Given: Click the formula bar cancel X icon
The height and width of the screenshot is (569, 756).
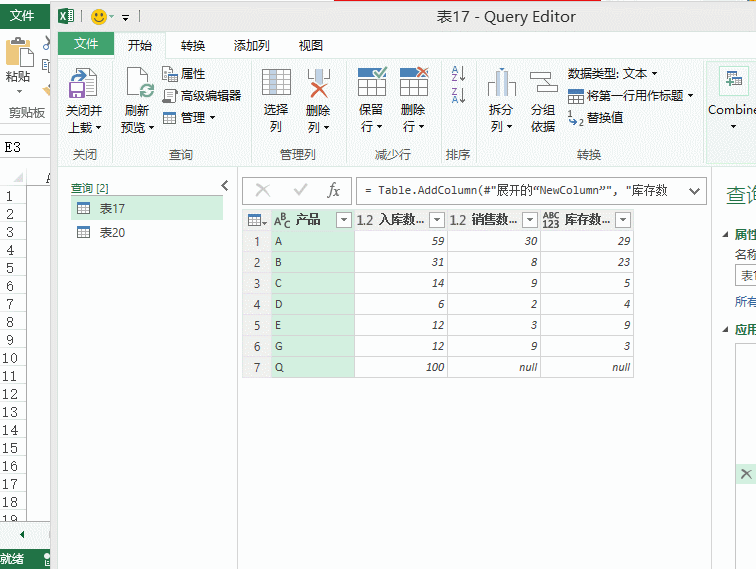Looking at the screenshot, I should point(263,190).
